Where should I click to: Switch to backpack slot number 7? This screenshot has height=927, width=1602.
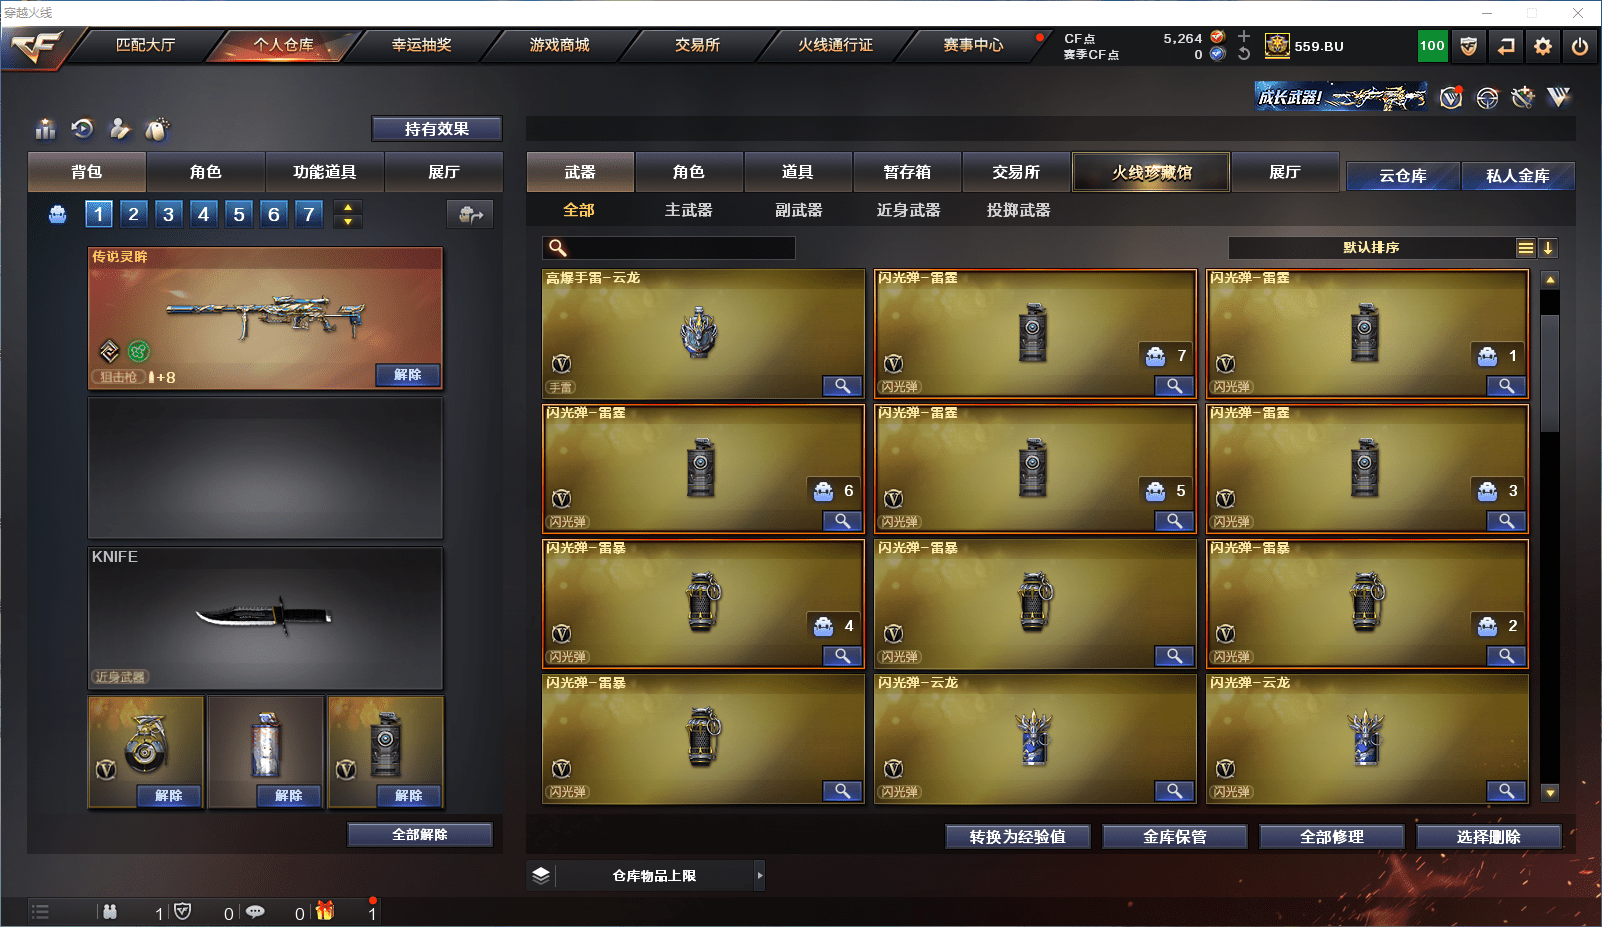309,214
